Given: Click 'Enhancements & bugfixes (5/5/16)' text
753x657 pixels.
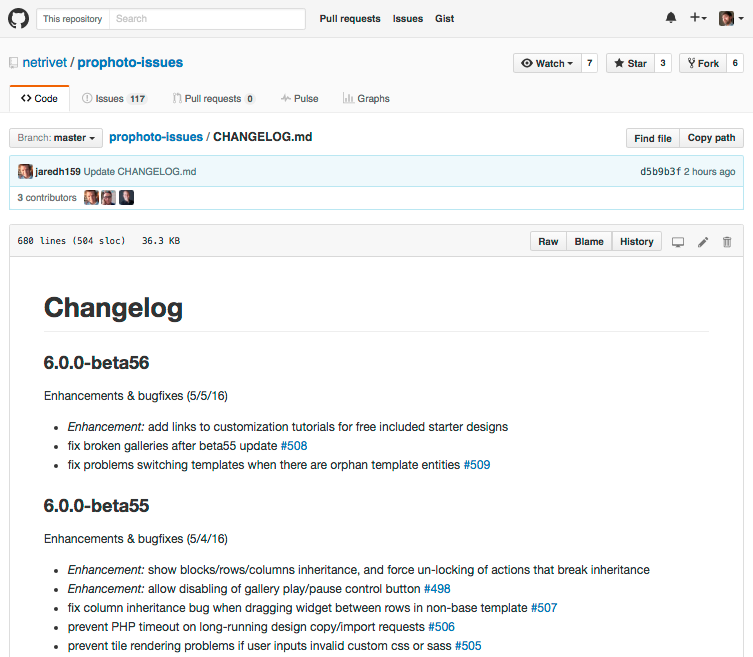Looking at the screenshot, I should click(x=136, y=396).
